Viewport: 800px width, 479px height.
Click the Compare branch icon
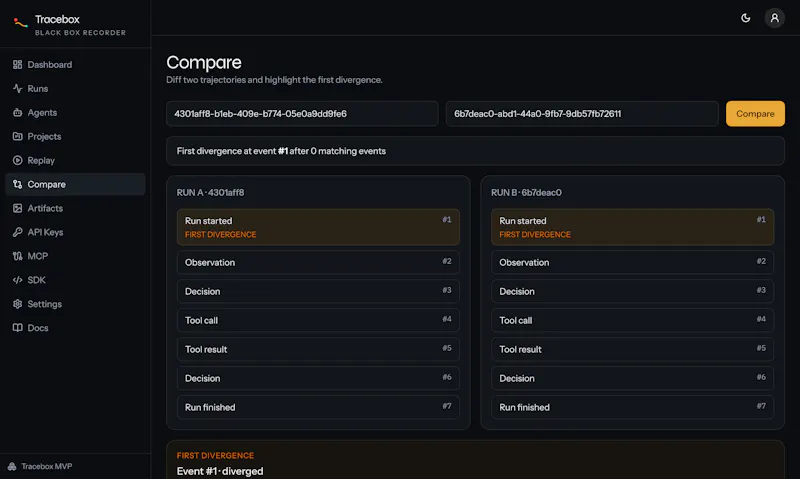tap(17, 185)
